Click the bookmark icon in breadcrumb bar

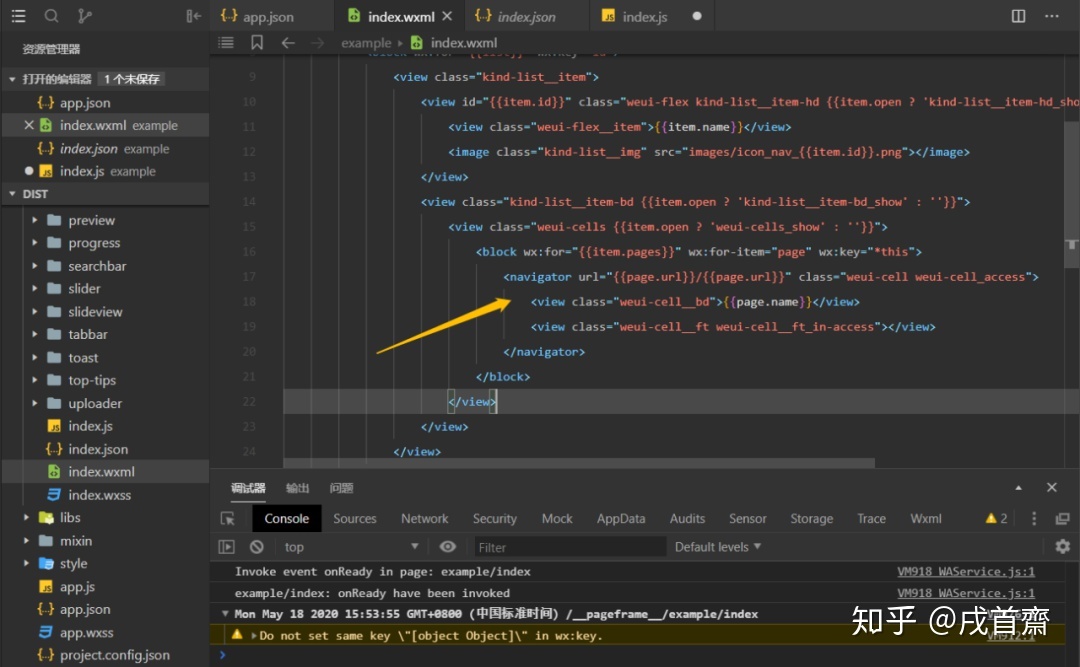[257, 43]
